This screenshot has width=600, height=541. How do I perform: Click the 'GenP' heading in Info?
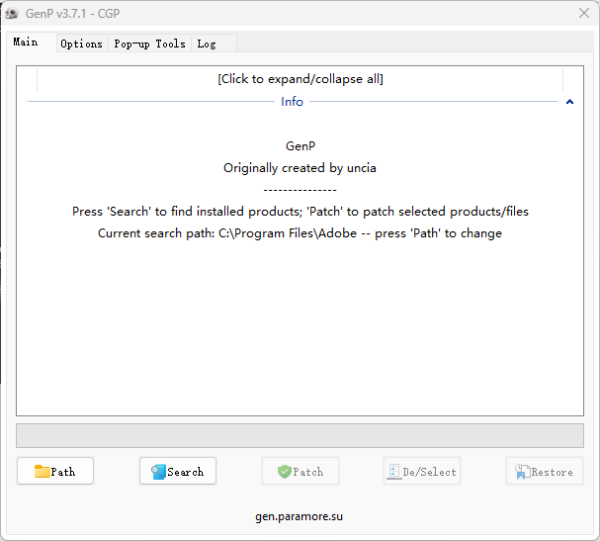coord(300,146)
